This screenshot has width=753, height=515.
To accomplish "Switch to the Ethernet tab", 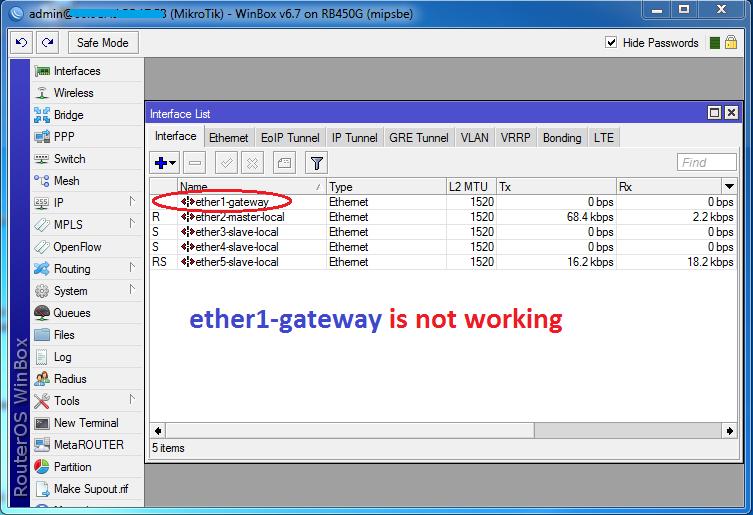I will tap(229, 138).
